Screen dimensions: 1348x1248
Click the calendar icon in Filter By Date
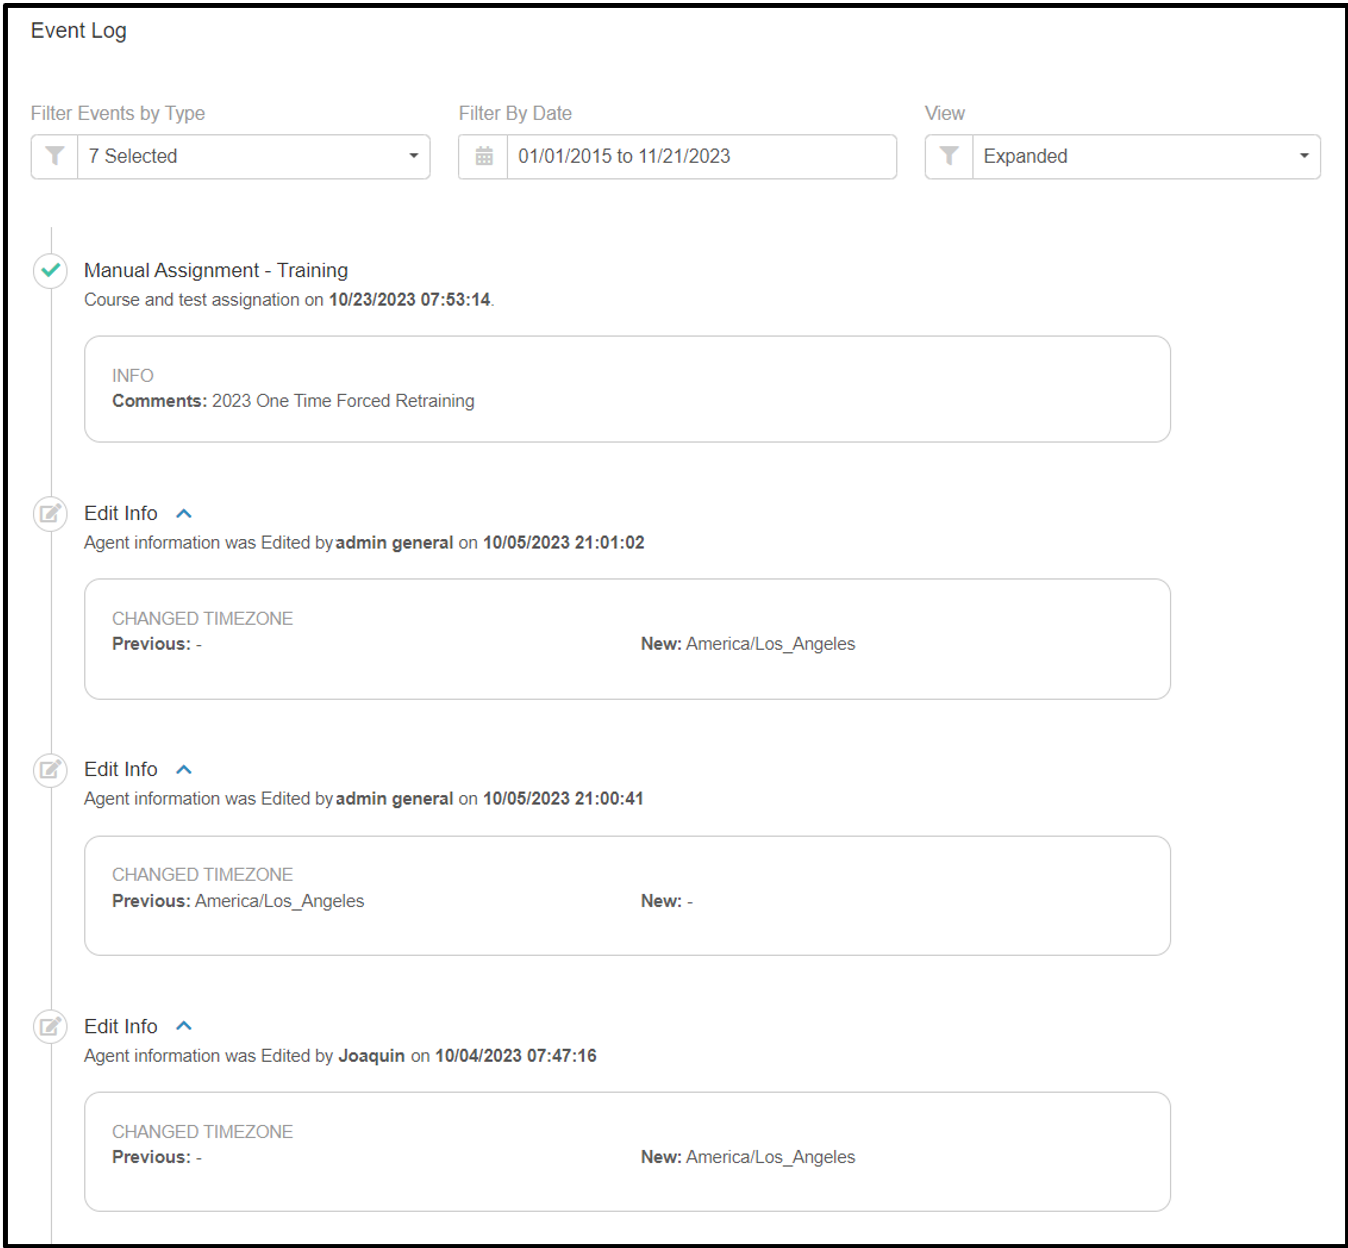(x=484, y=157)
